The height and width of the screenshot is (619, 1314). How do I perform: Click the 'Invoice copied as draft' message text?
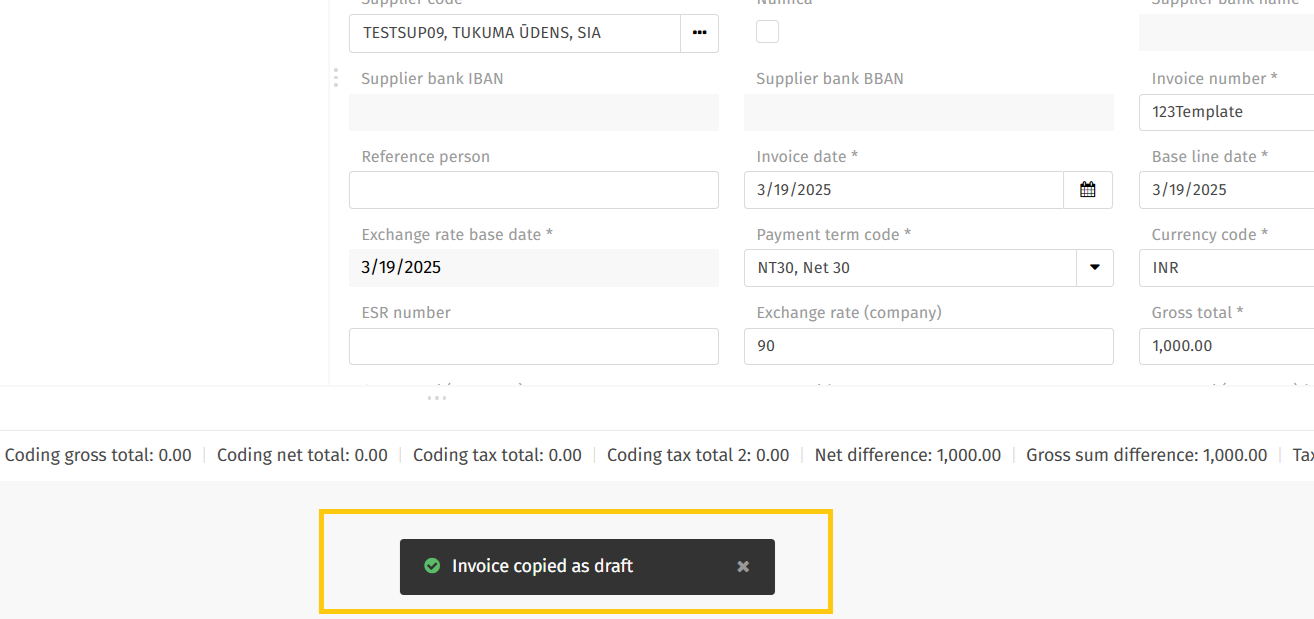[x=542, y=566]
